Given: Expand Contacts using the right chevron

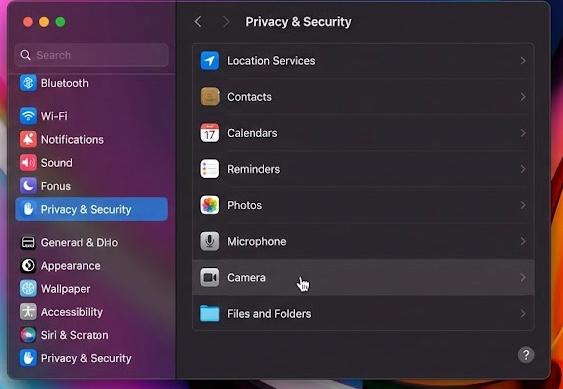Looking at the screenshot, I should [x=523, y=97].
